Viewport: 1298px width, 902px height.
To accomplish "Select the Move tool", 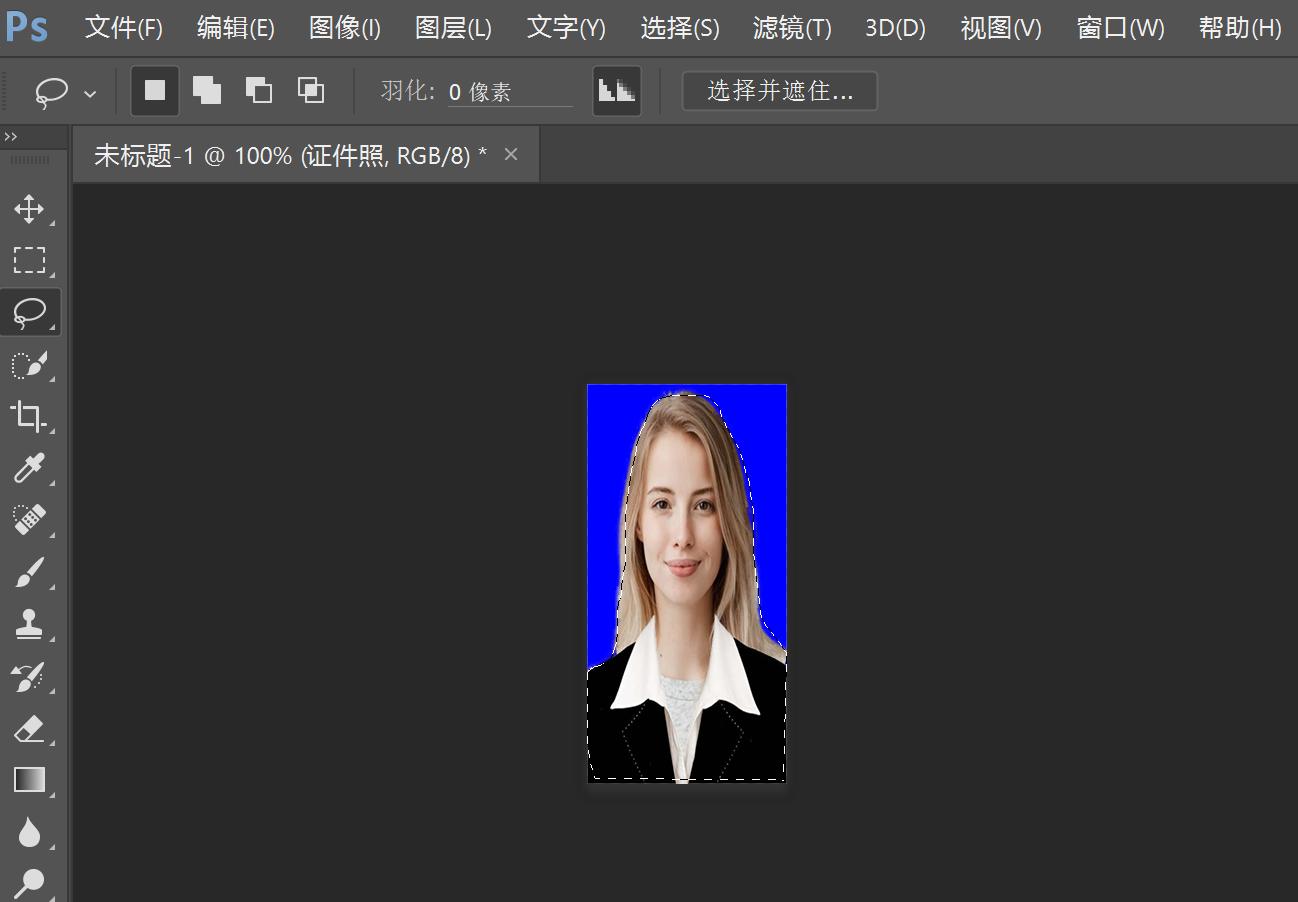I will click(30, 209).
